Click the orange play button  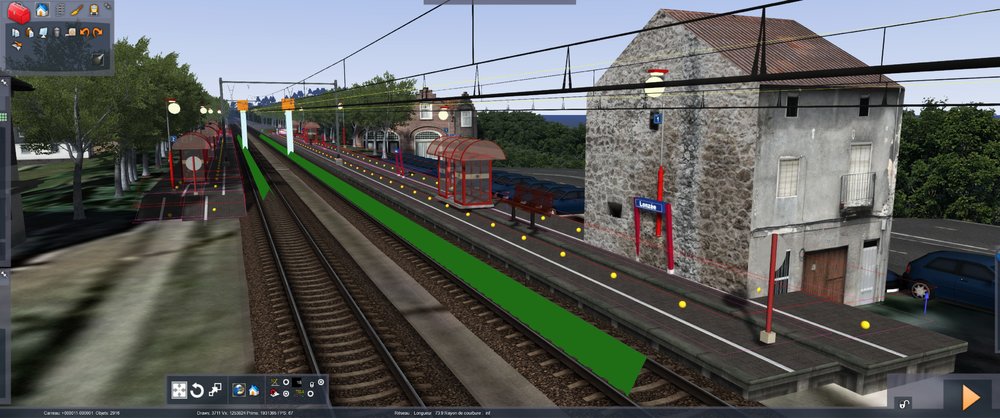971,398
